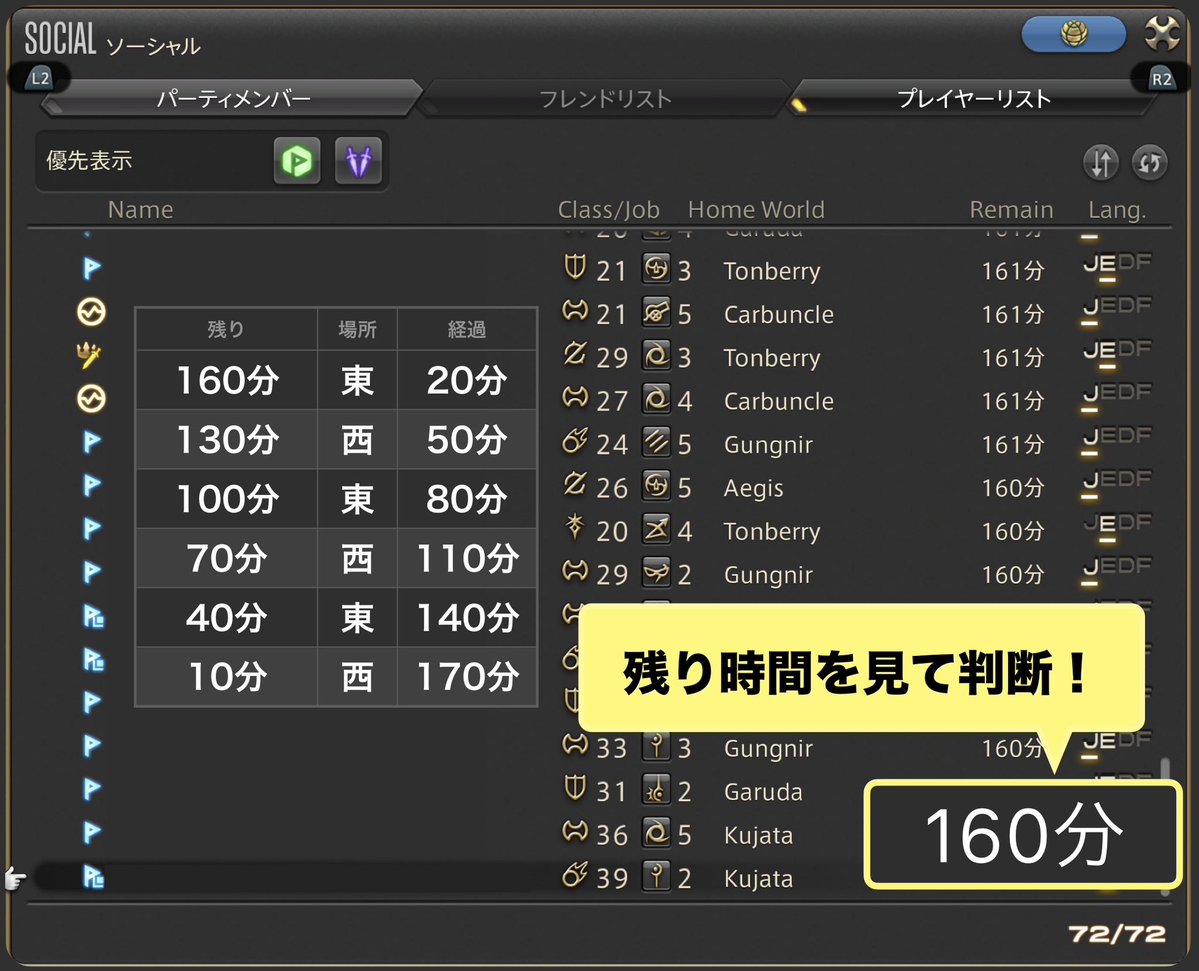This screenshot has height=971, width=1199.
Task: Click the job icon in the level 27 Carbuncle row
Action: click(x=656, y=400)
